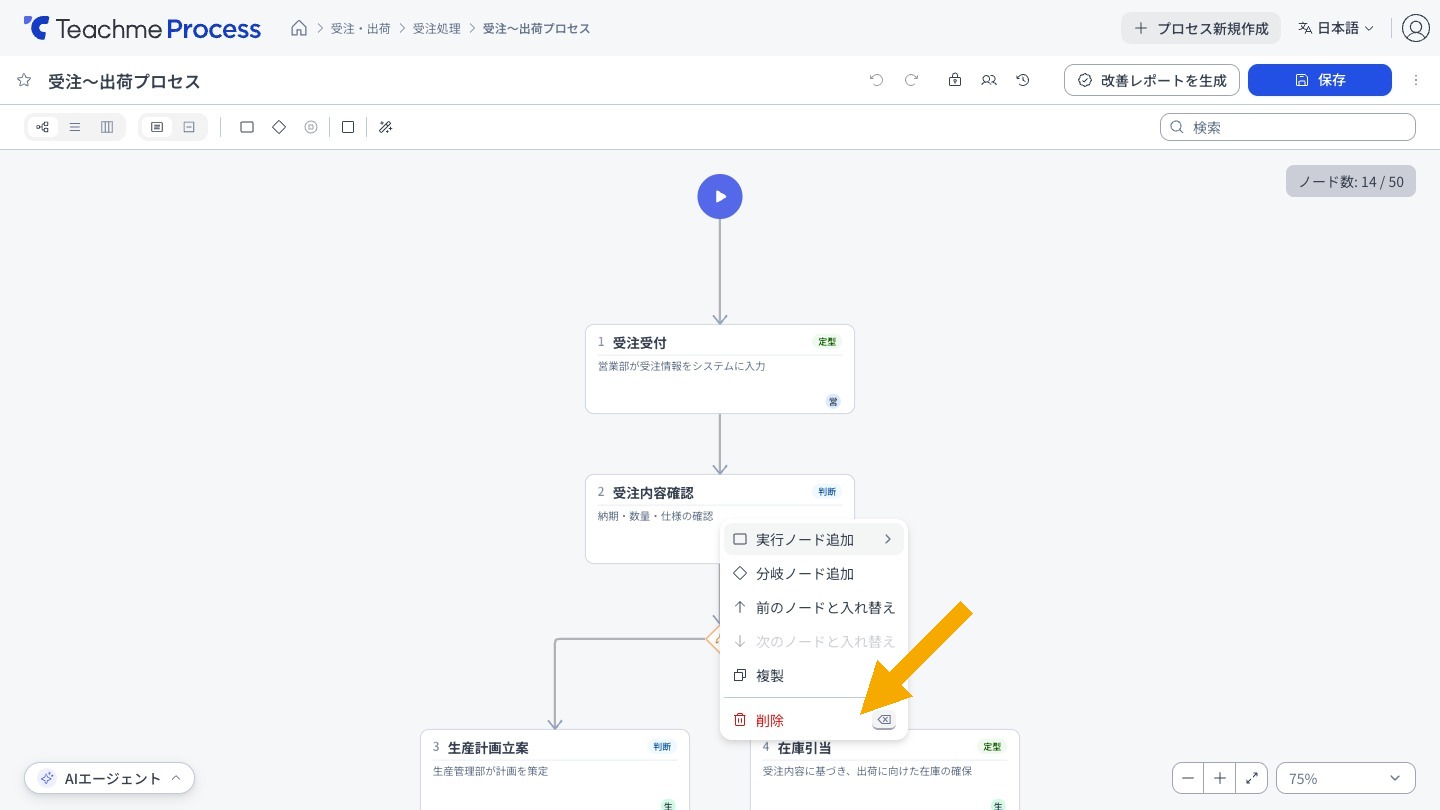Image resolution: width=1440 pixels, height=810 pixels.
Task: Click the プロセス新規作成 button
Action: (1201, 28)
